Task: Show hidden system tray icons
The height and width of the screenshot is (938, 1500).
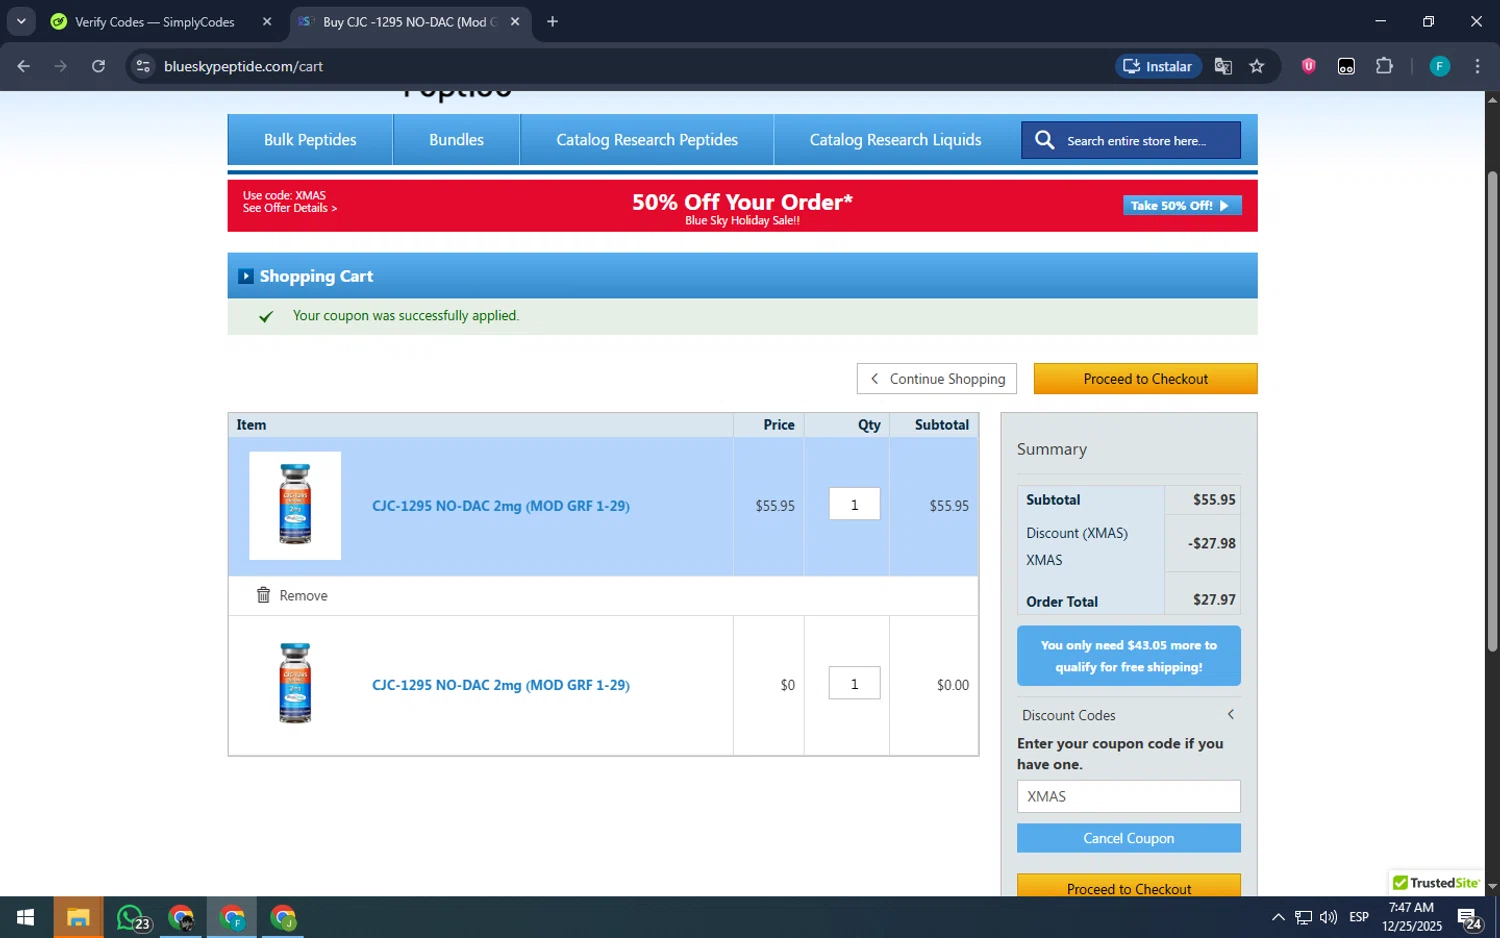Action: [x=1278, y=917]
